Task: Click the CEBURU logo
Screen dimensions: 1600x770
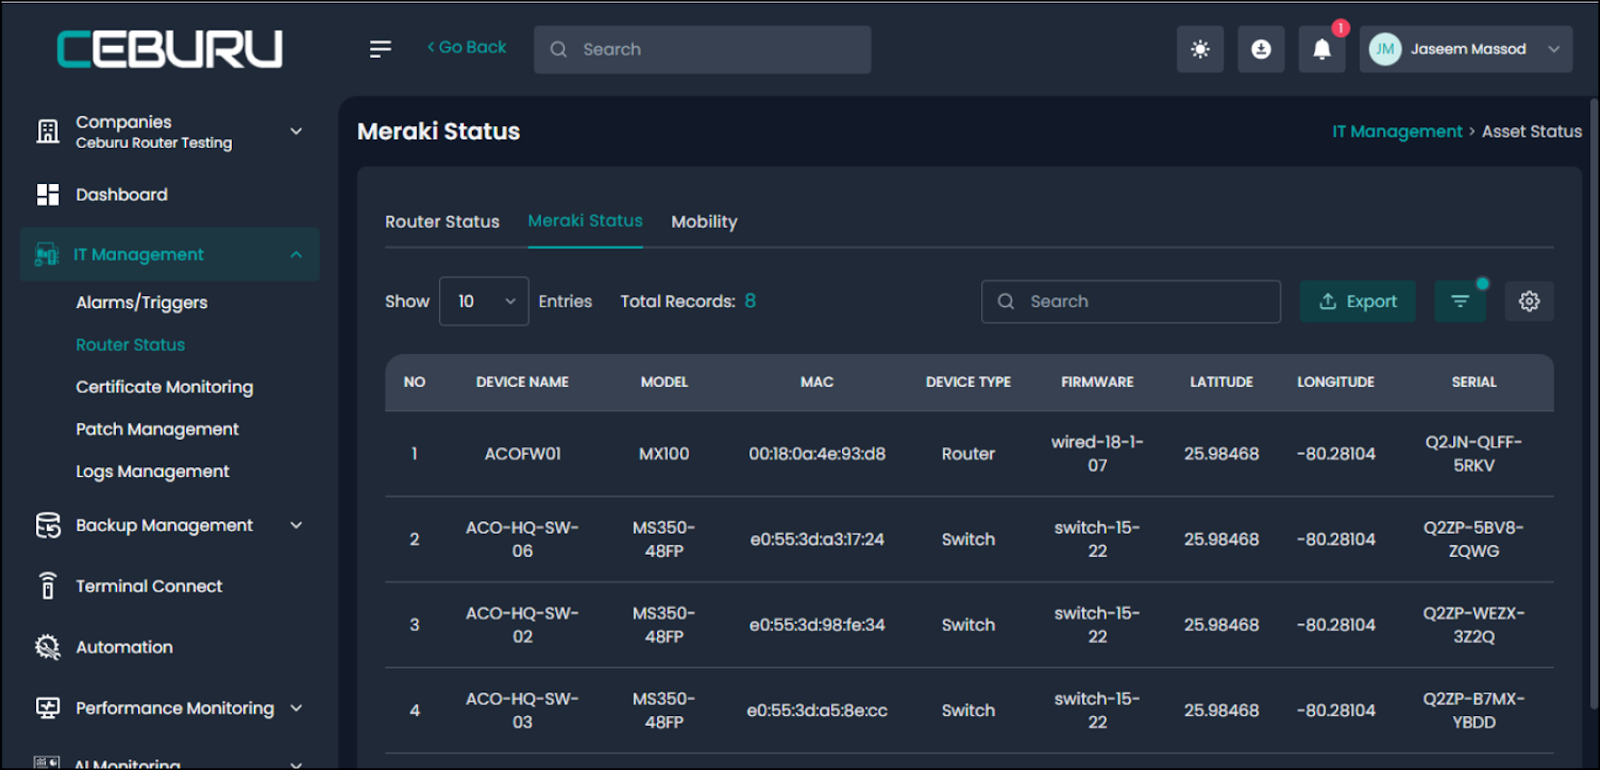Action: pyautogui.click(x=169, y=49)
